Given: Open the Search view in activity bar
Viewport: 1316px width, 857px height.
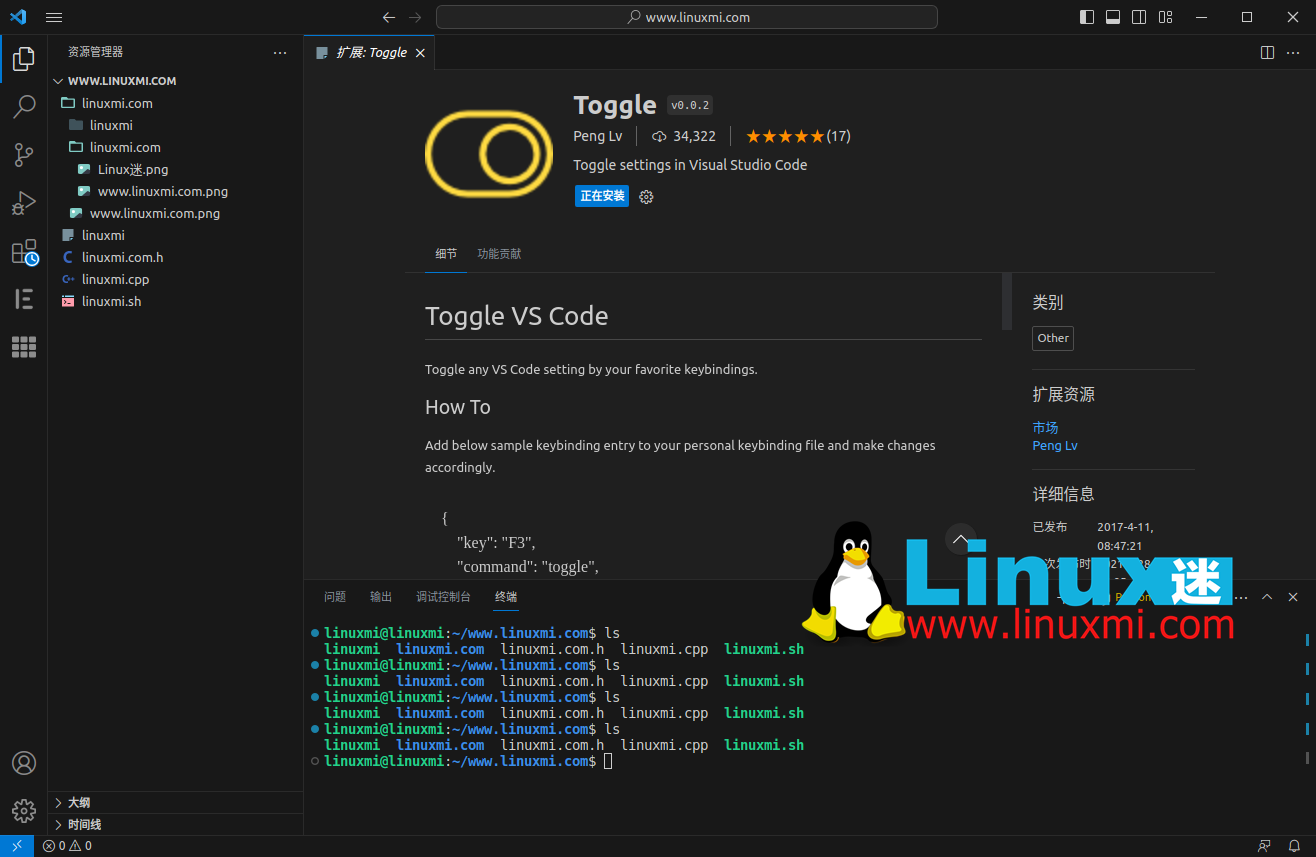Looking at the screenshot, I should [x=24, y=107].
